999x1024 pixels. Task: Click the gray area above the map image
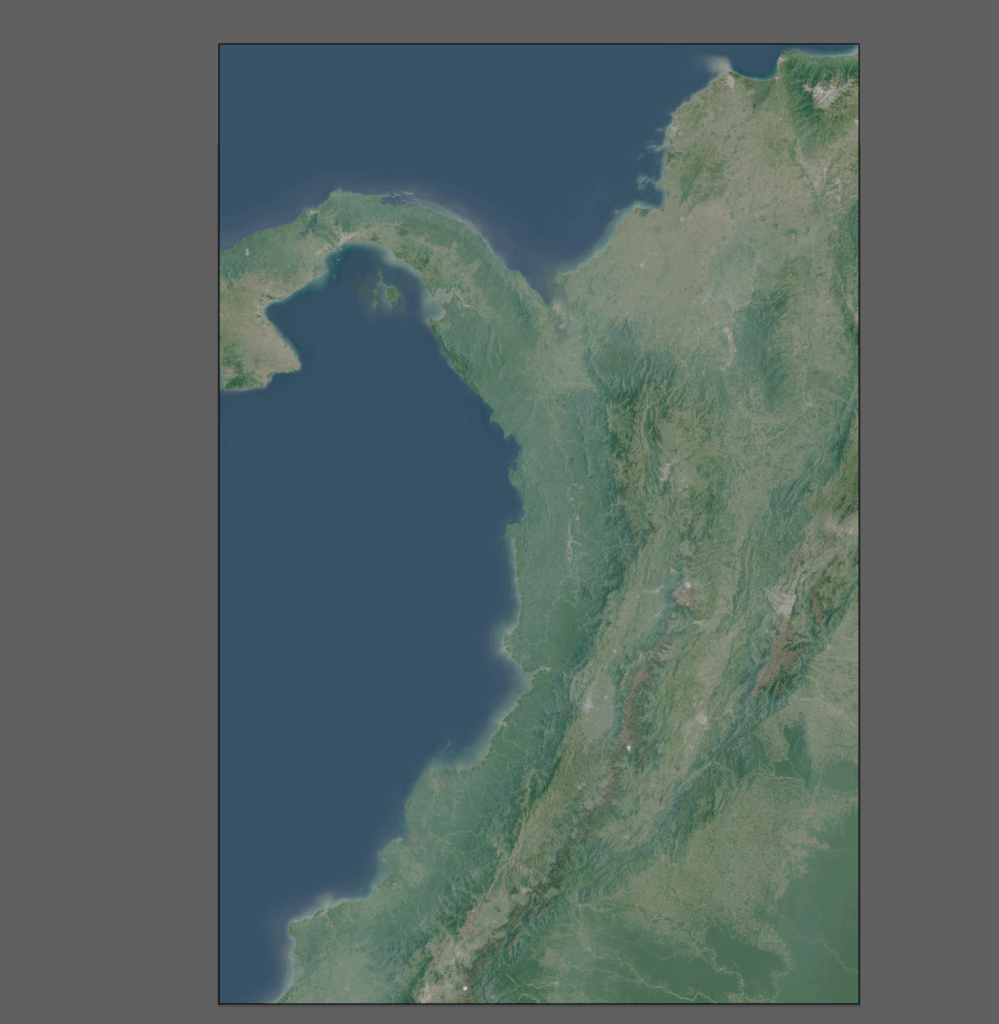(x=540, y=20)
